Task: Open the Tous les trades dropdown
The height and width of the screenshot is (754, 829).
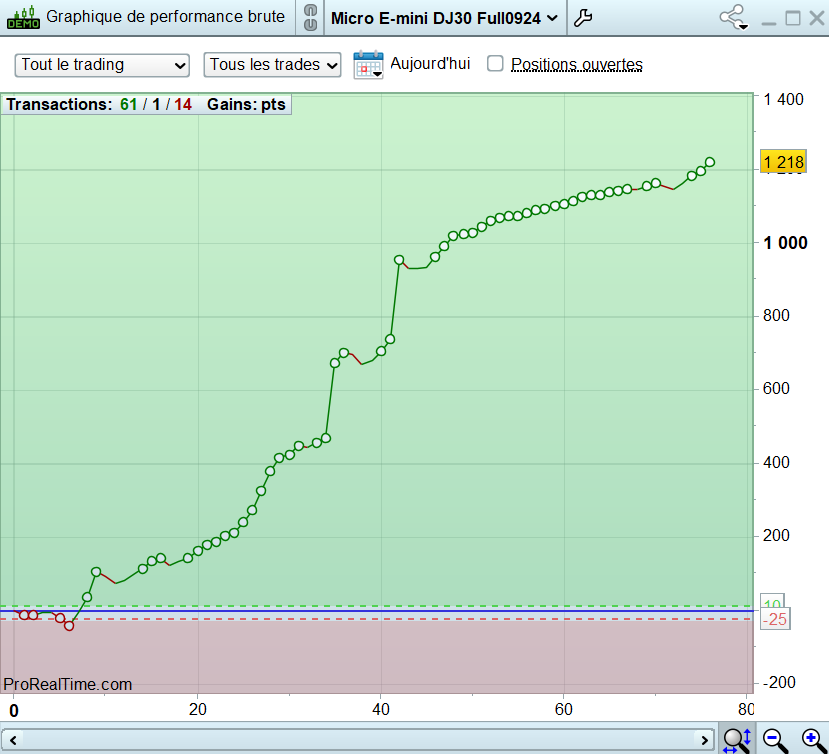Action: (x=272, y=66)
